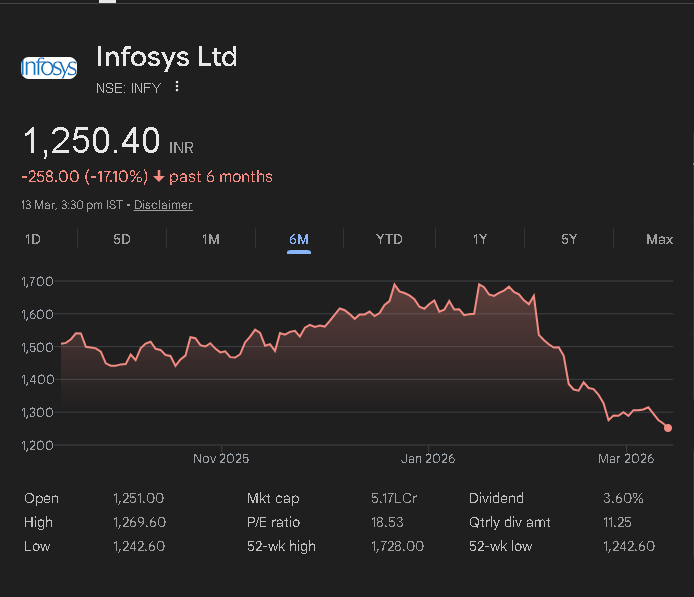
Task: Click the 52-wk high value 1,728.00
Action: click(x=397, y=546)
